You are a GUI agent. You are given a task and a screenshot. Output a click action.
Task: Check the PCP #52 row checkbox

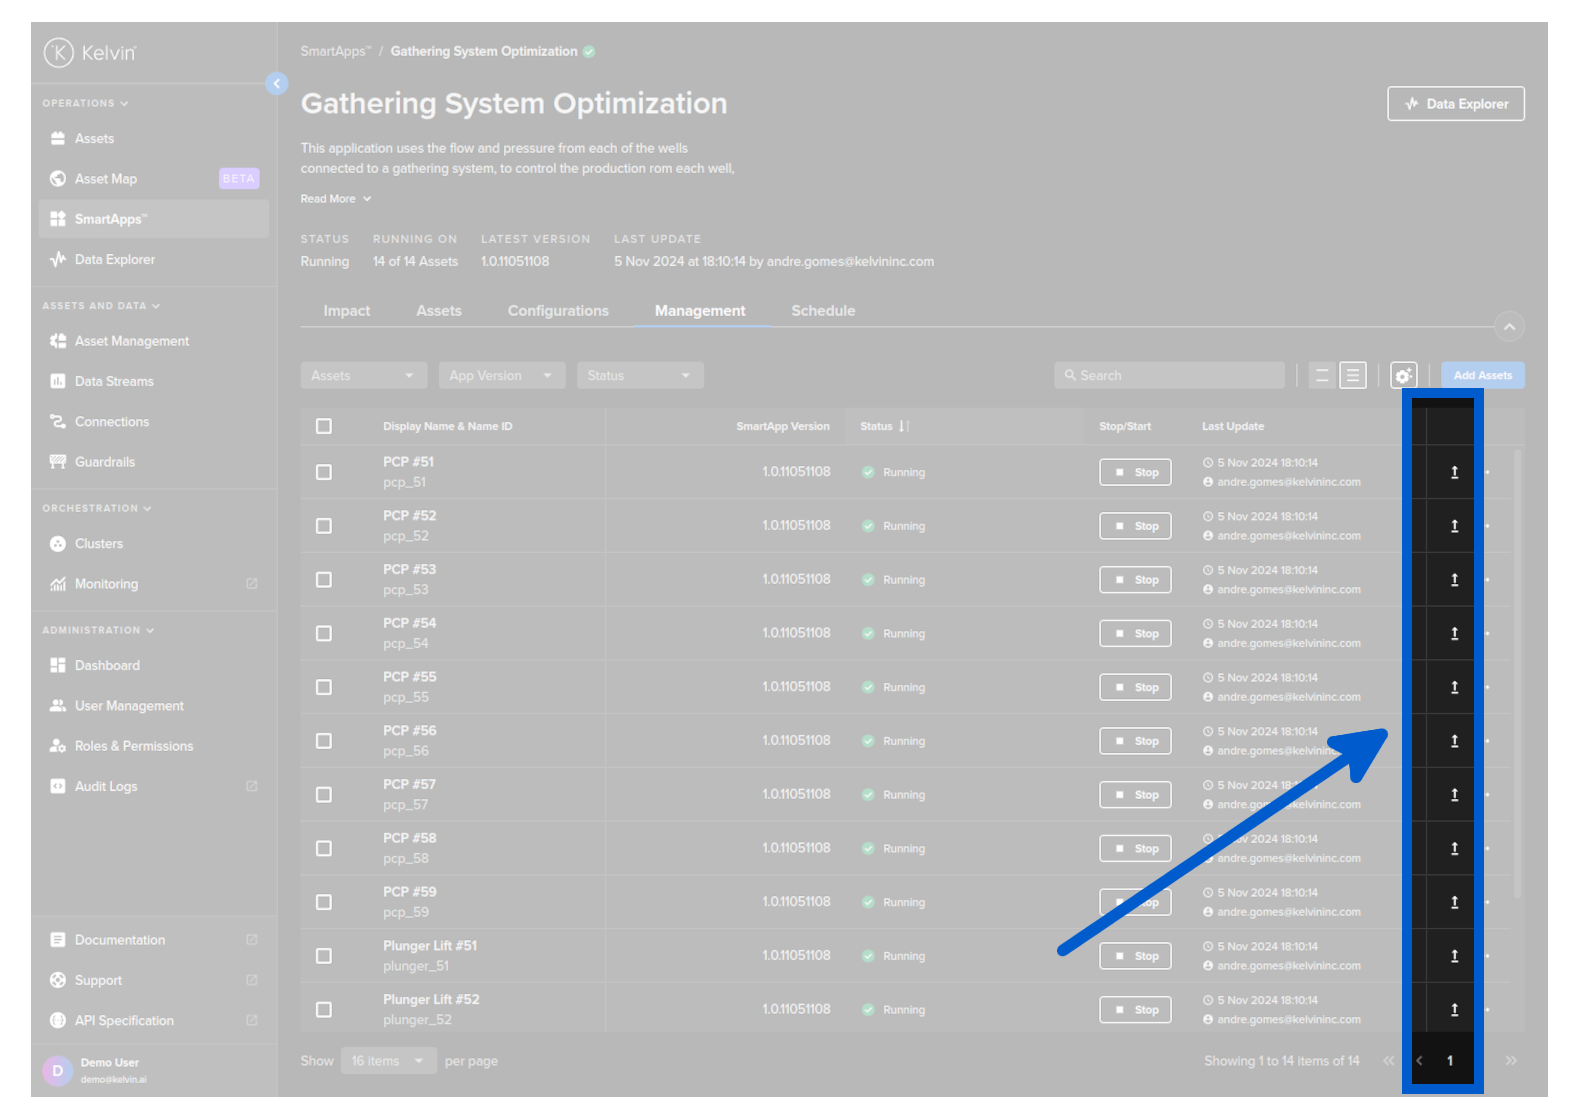pyautogui.click(x=324, y=526)
